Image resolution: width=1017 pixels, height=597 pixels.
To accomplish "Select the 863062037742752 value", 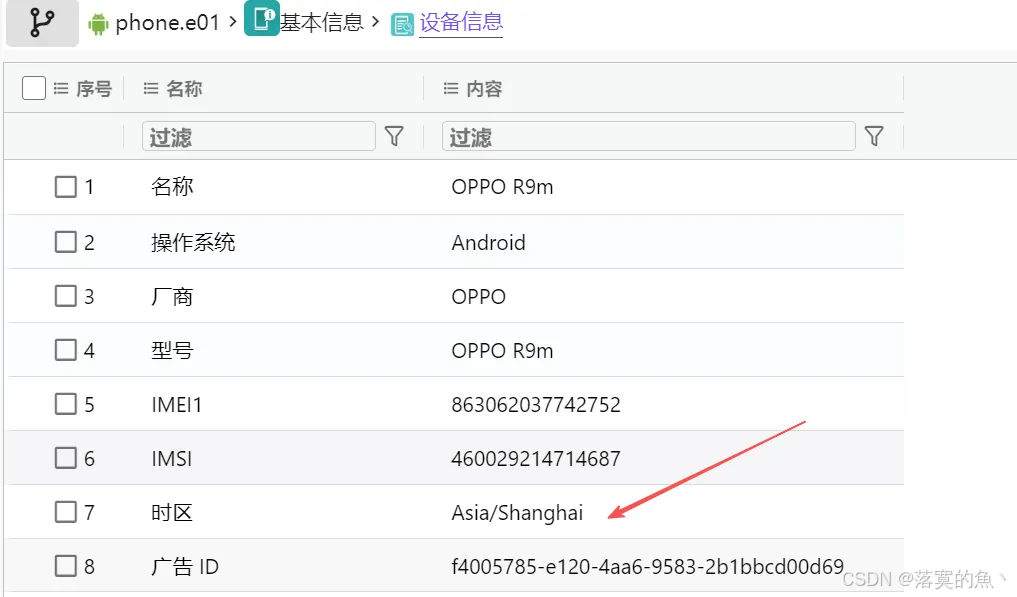I will click(536, 405).
